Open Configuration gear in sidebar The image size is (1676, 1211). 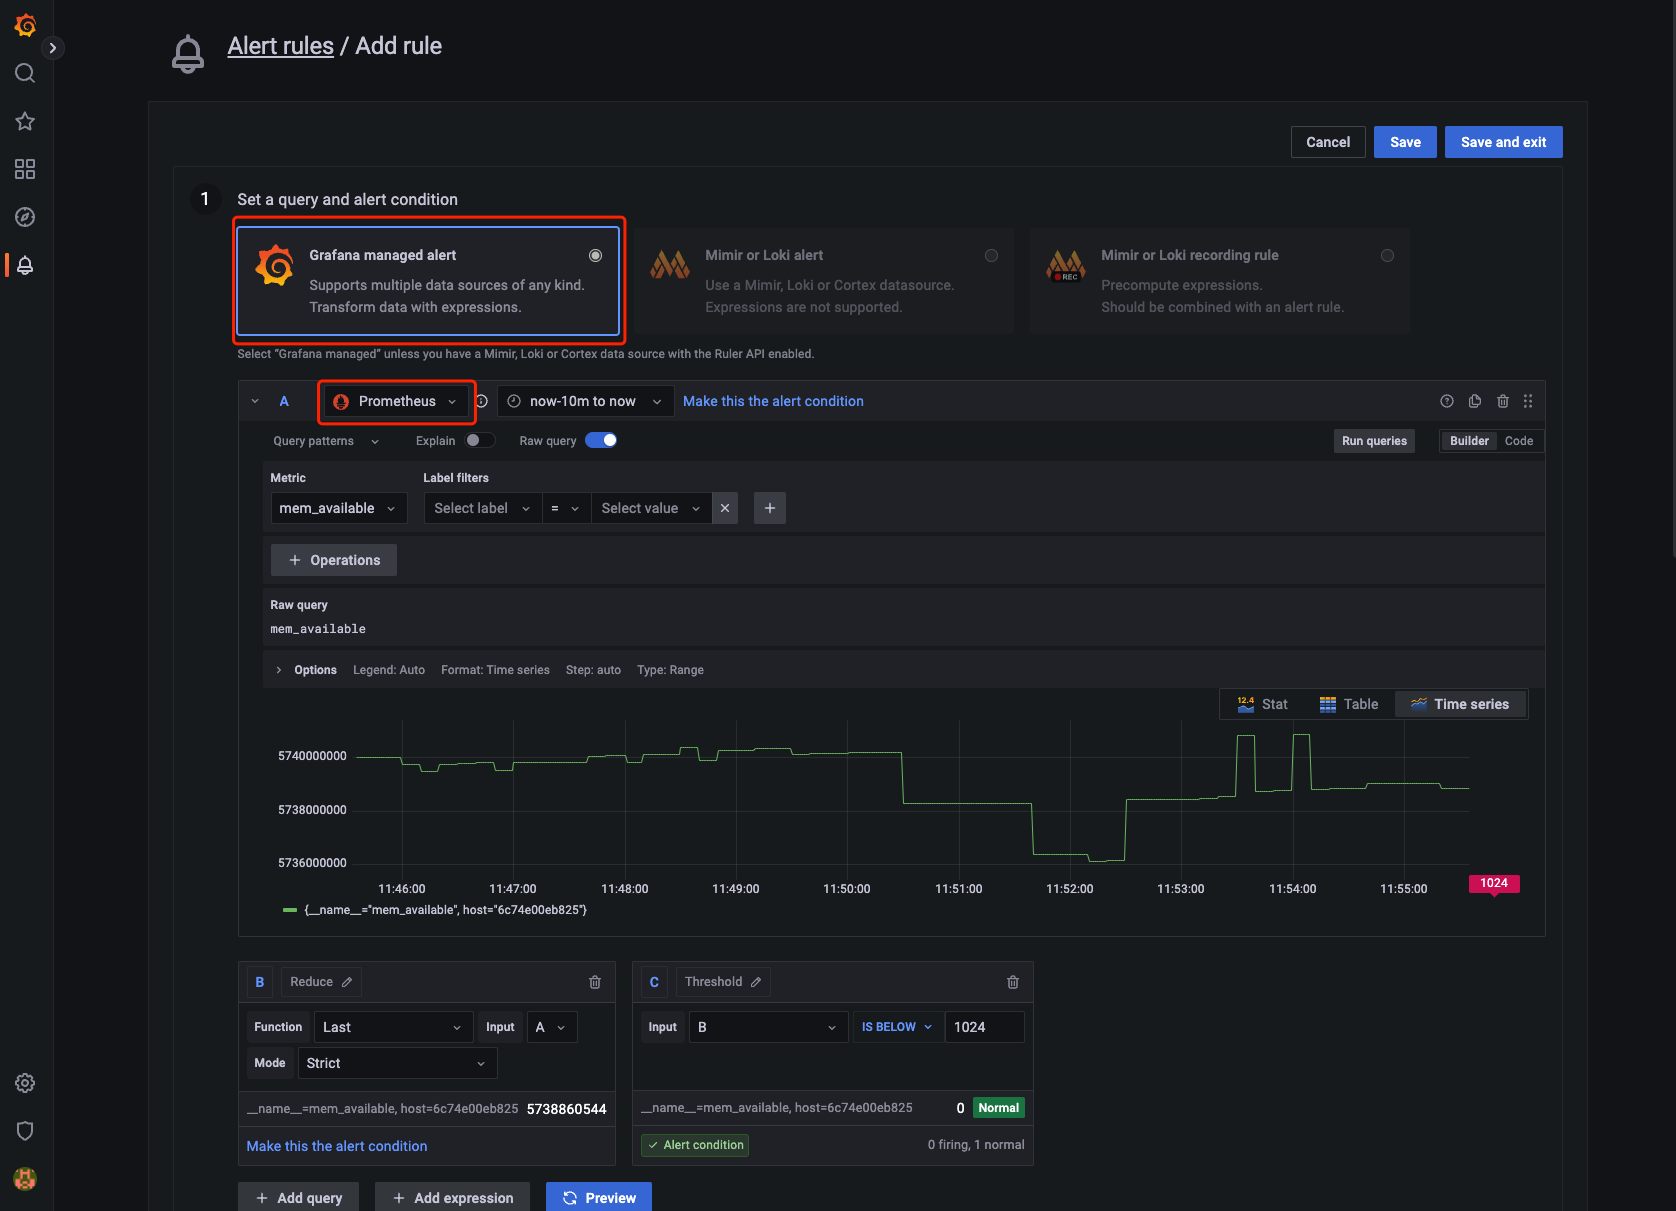[x=25, y=1083]
